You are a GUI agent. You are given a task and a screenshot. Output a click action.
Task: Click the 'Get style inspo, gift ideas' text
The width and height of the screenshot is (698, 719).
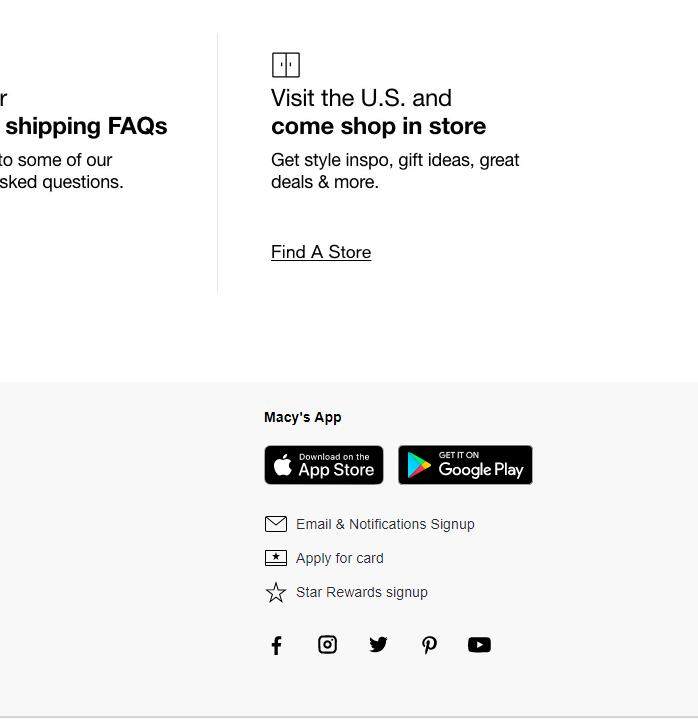(x=395, y=160)
